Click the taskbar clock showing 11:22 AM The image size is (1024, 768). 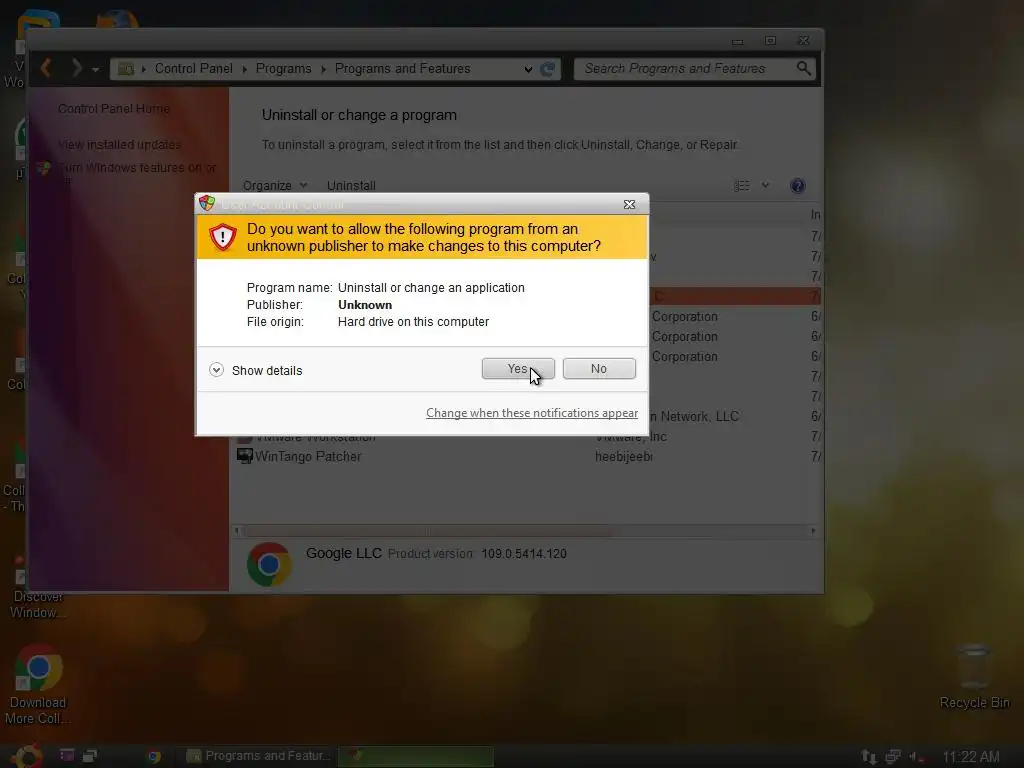970,756
